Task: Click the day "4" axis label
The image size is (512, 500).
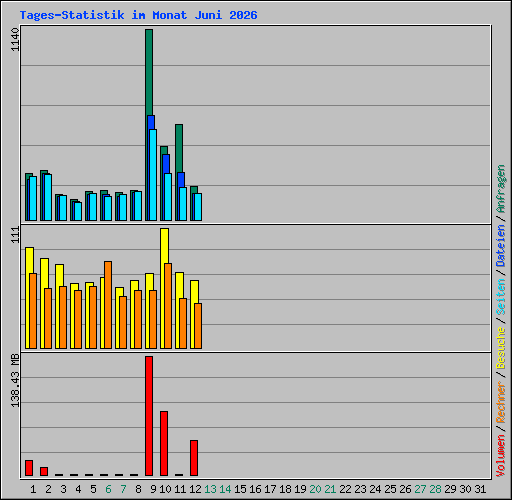Action: [78, 489]
